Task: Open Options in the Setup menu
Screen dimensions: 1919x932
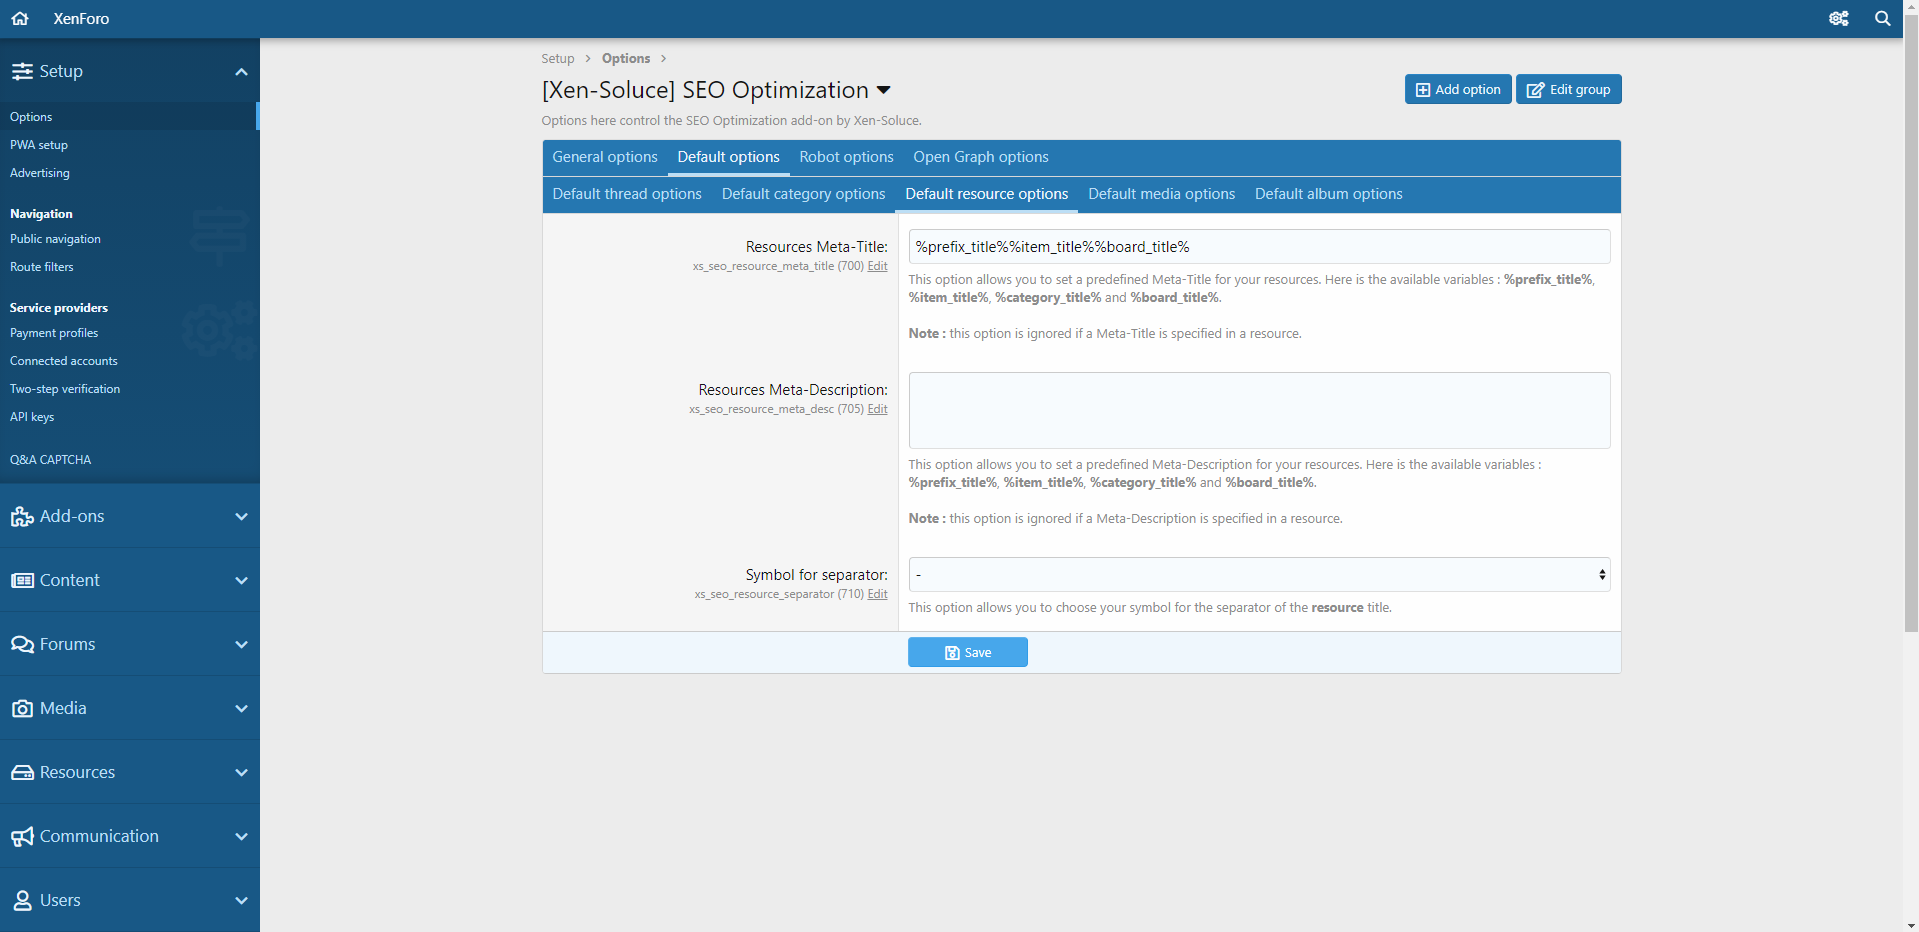Action: click(129, 117)
